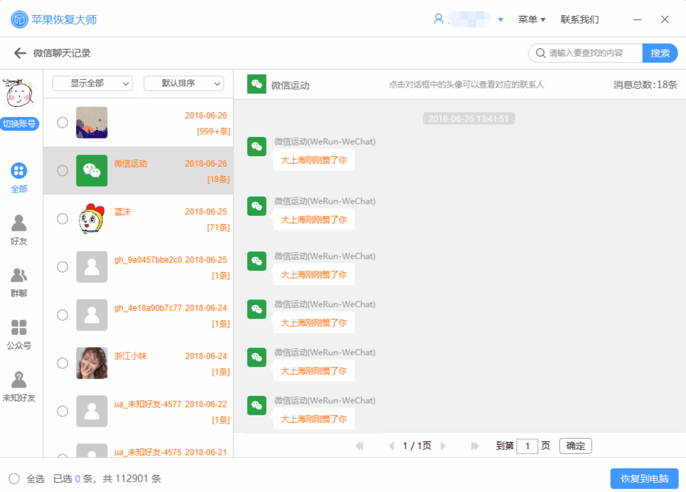Viewport: 686px width, 492px height.
Task: Click the next page arrow in pagination
Action: point(446,446)
